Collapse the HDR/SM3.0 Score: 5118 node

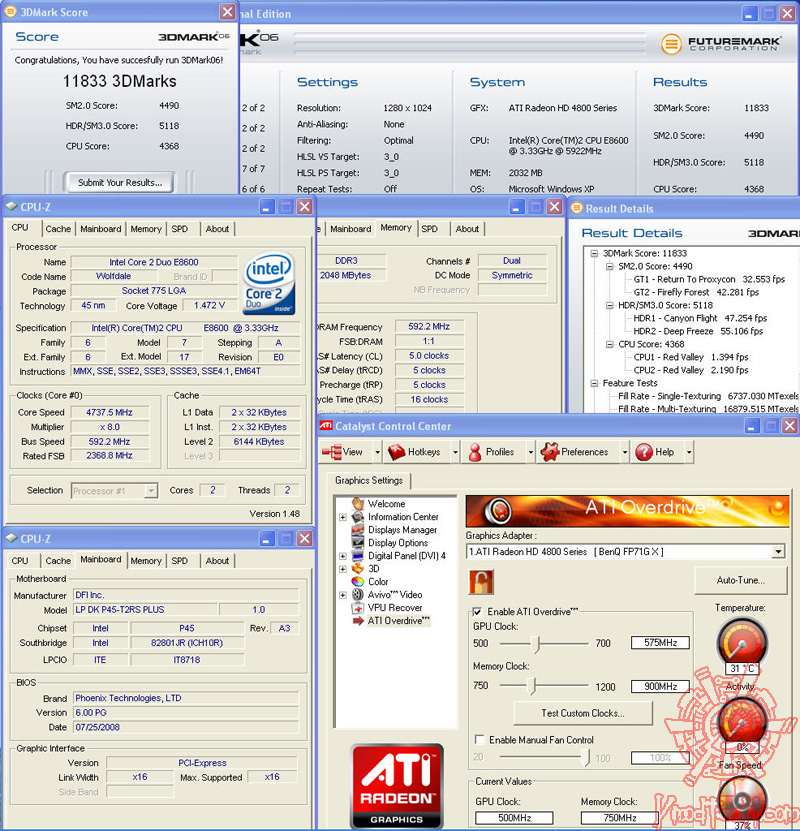[610, 305]
